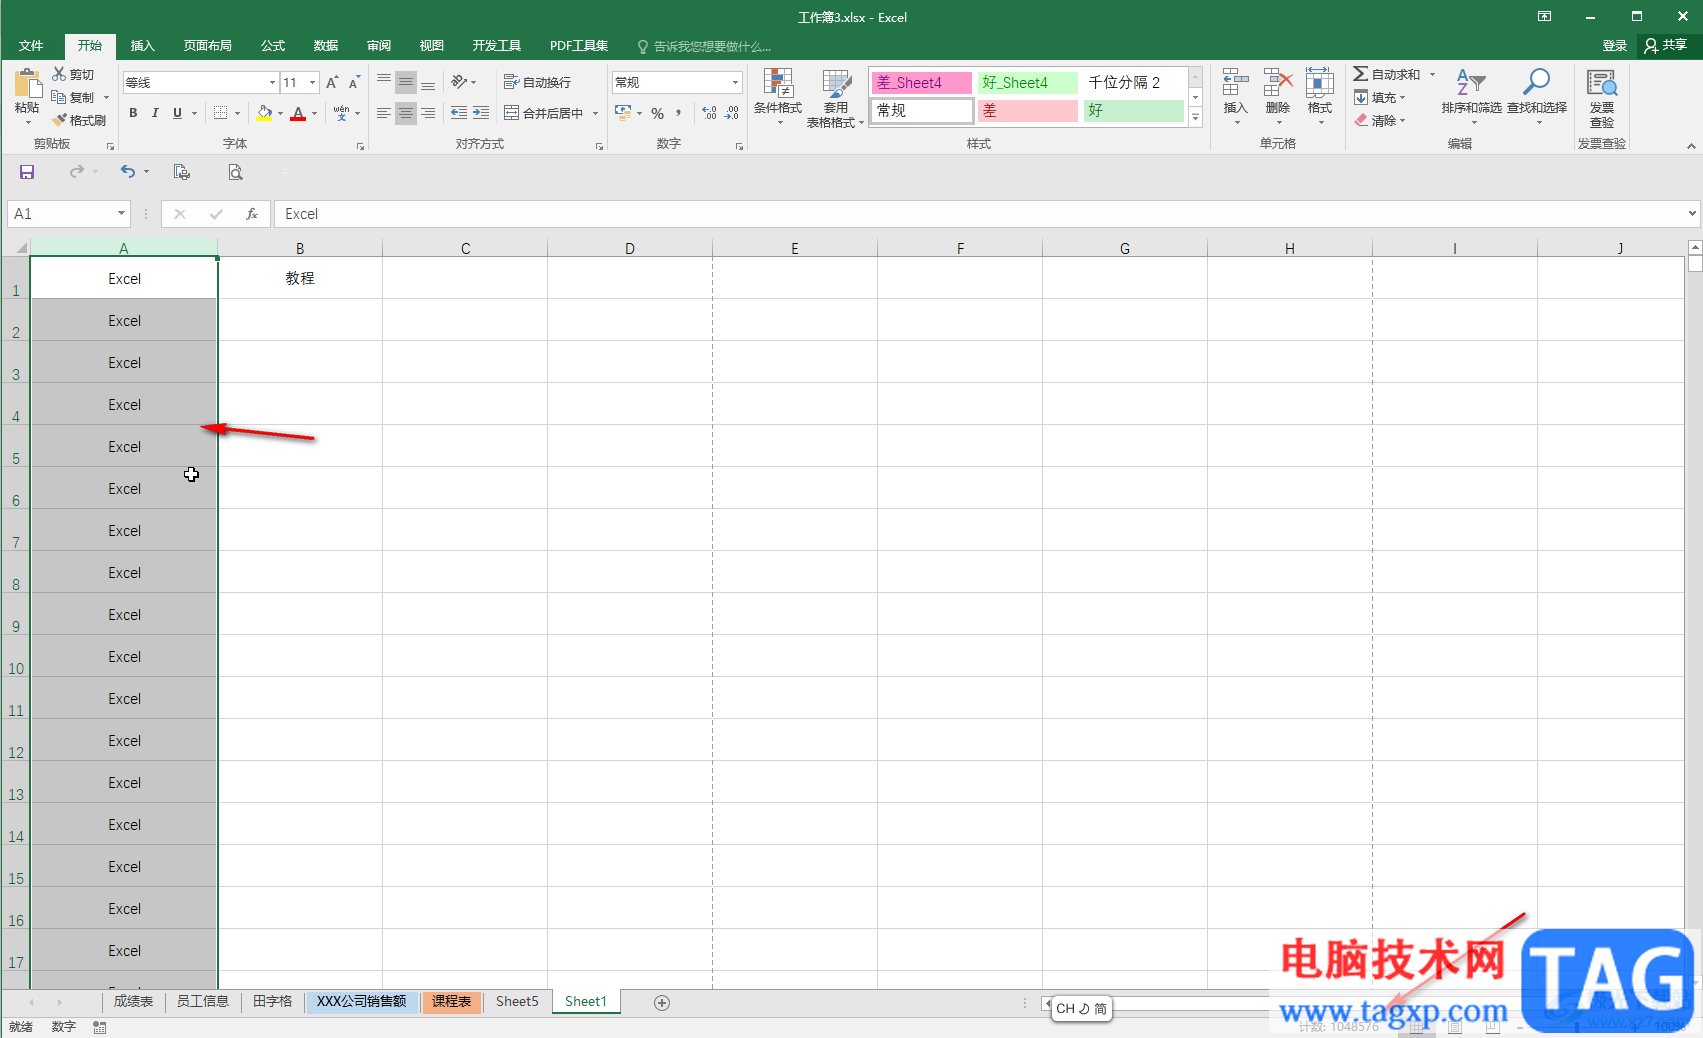Expand the cell styles gallery
Screen dimensions: 1703x1038
coord(1195,118)
